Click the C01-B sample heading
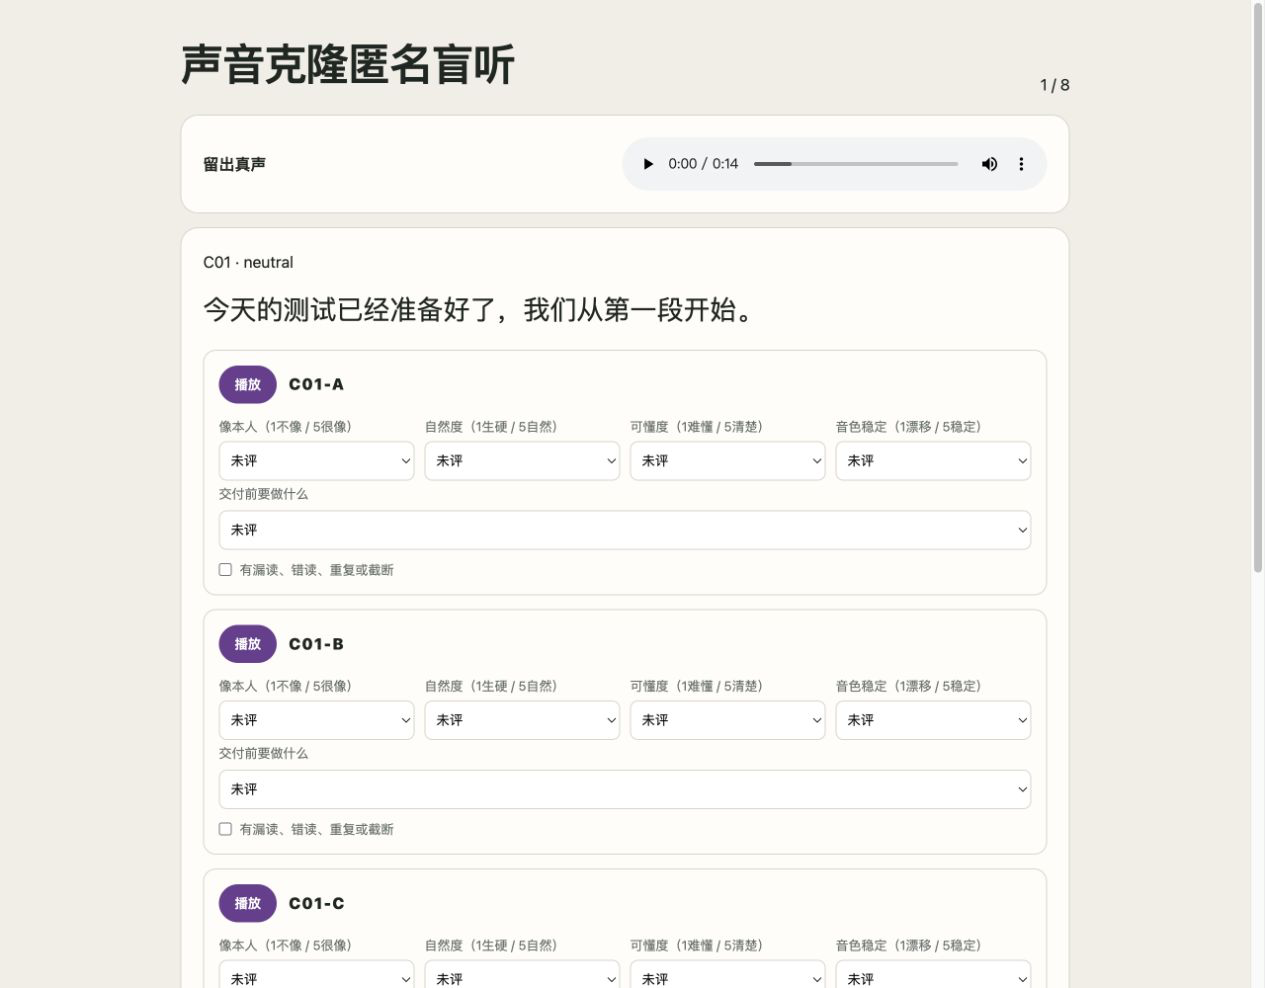The height and width of the screenshot is (988, 1265). coord(316,644)
